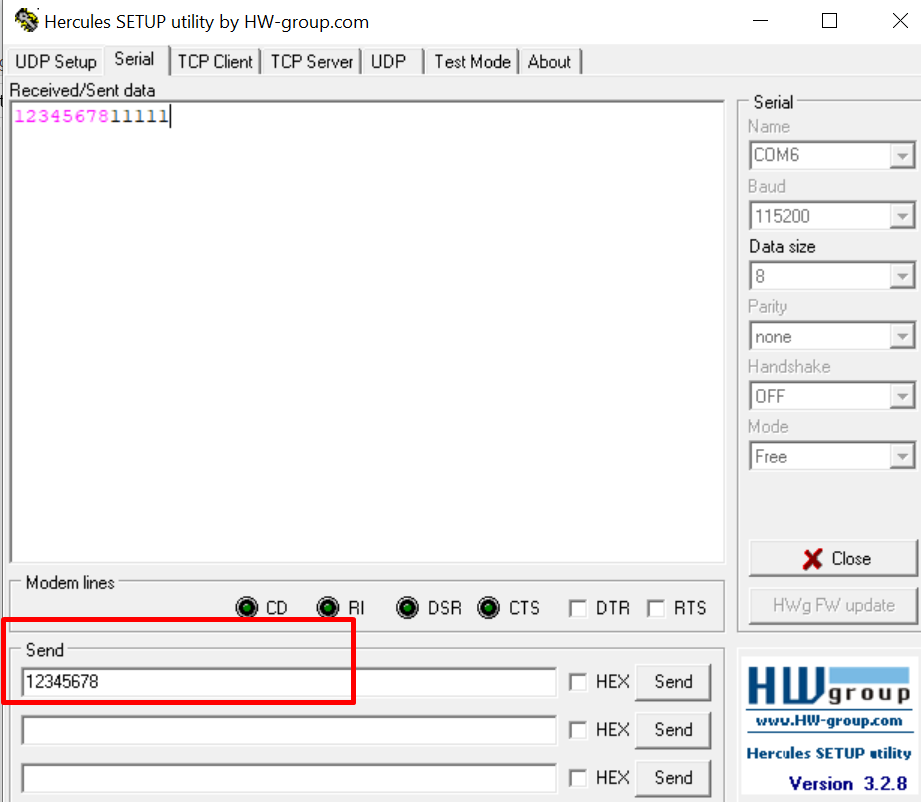This screenshot has width=921, height=802.
Task: Click the Send field containing 12345678
Action: pyautogui.click(x=290, y=681)
